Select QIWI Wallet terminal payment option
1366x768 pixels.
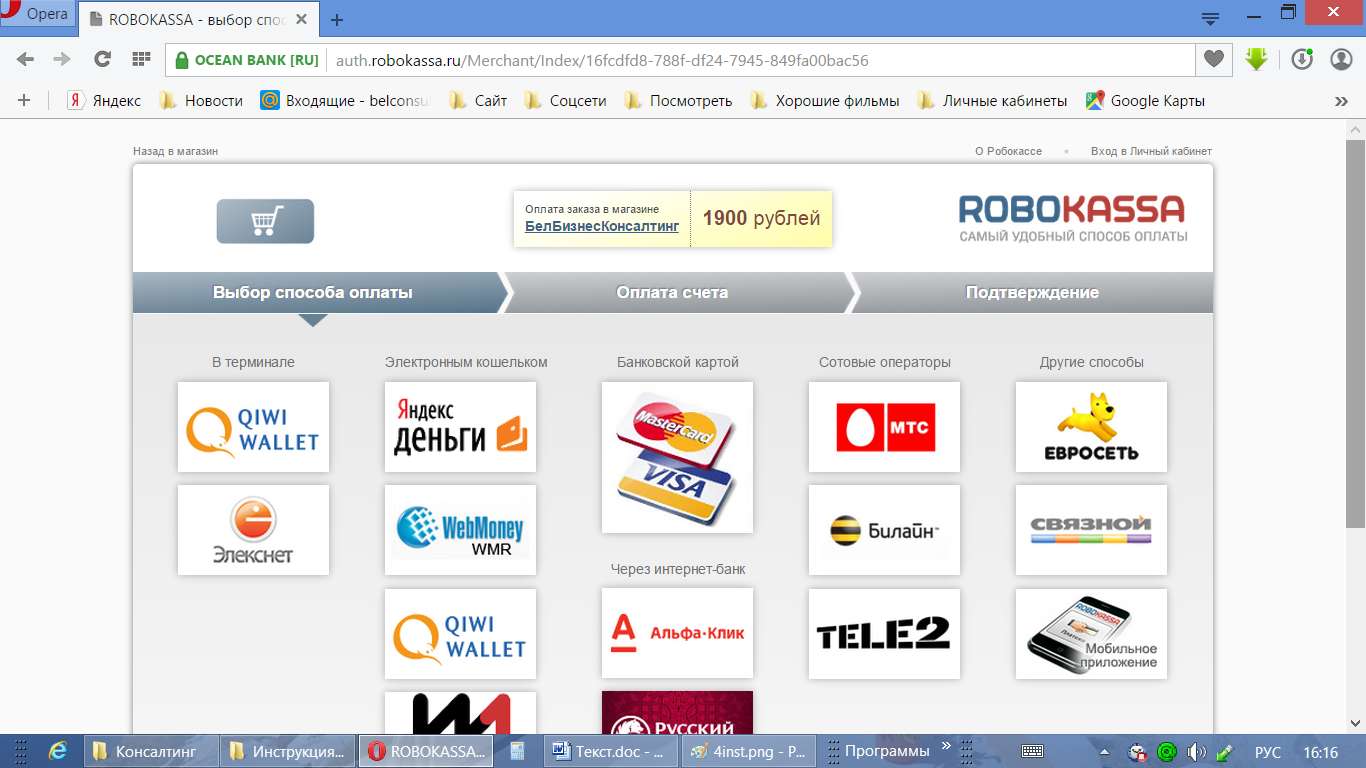pos(253,427)
